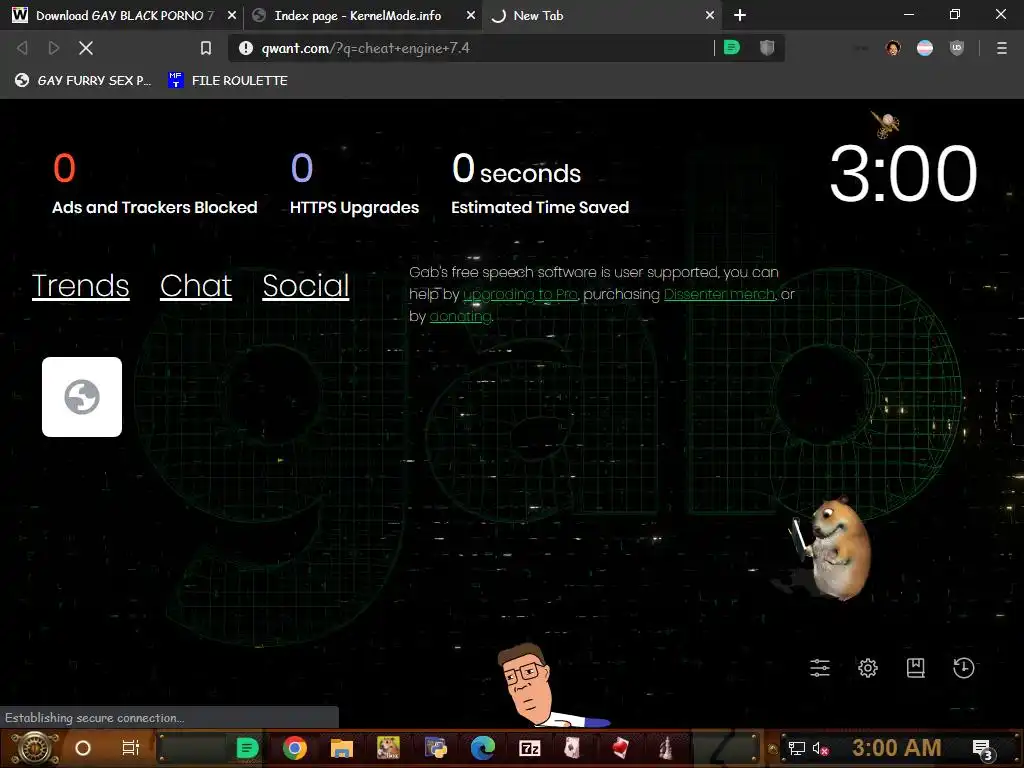Open settings gear icon on new tab page

[868, 667]
